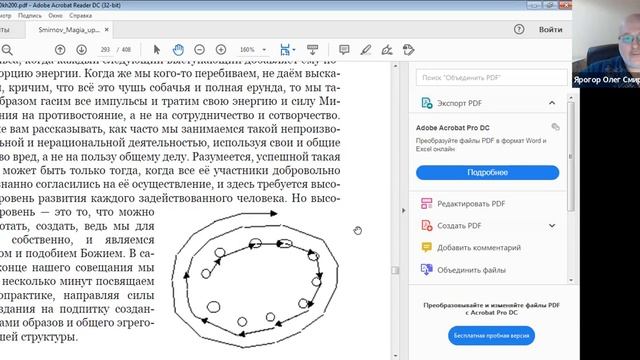Click the tools search field

pyautogui.click(x=491, y=78)
